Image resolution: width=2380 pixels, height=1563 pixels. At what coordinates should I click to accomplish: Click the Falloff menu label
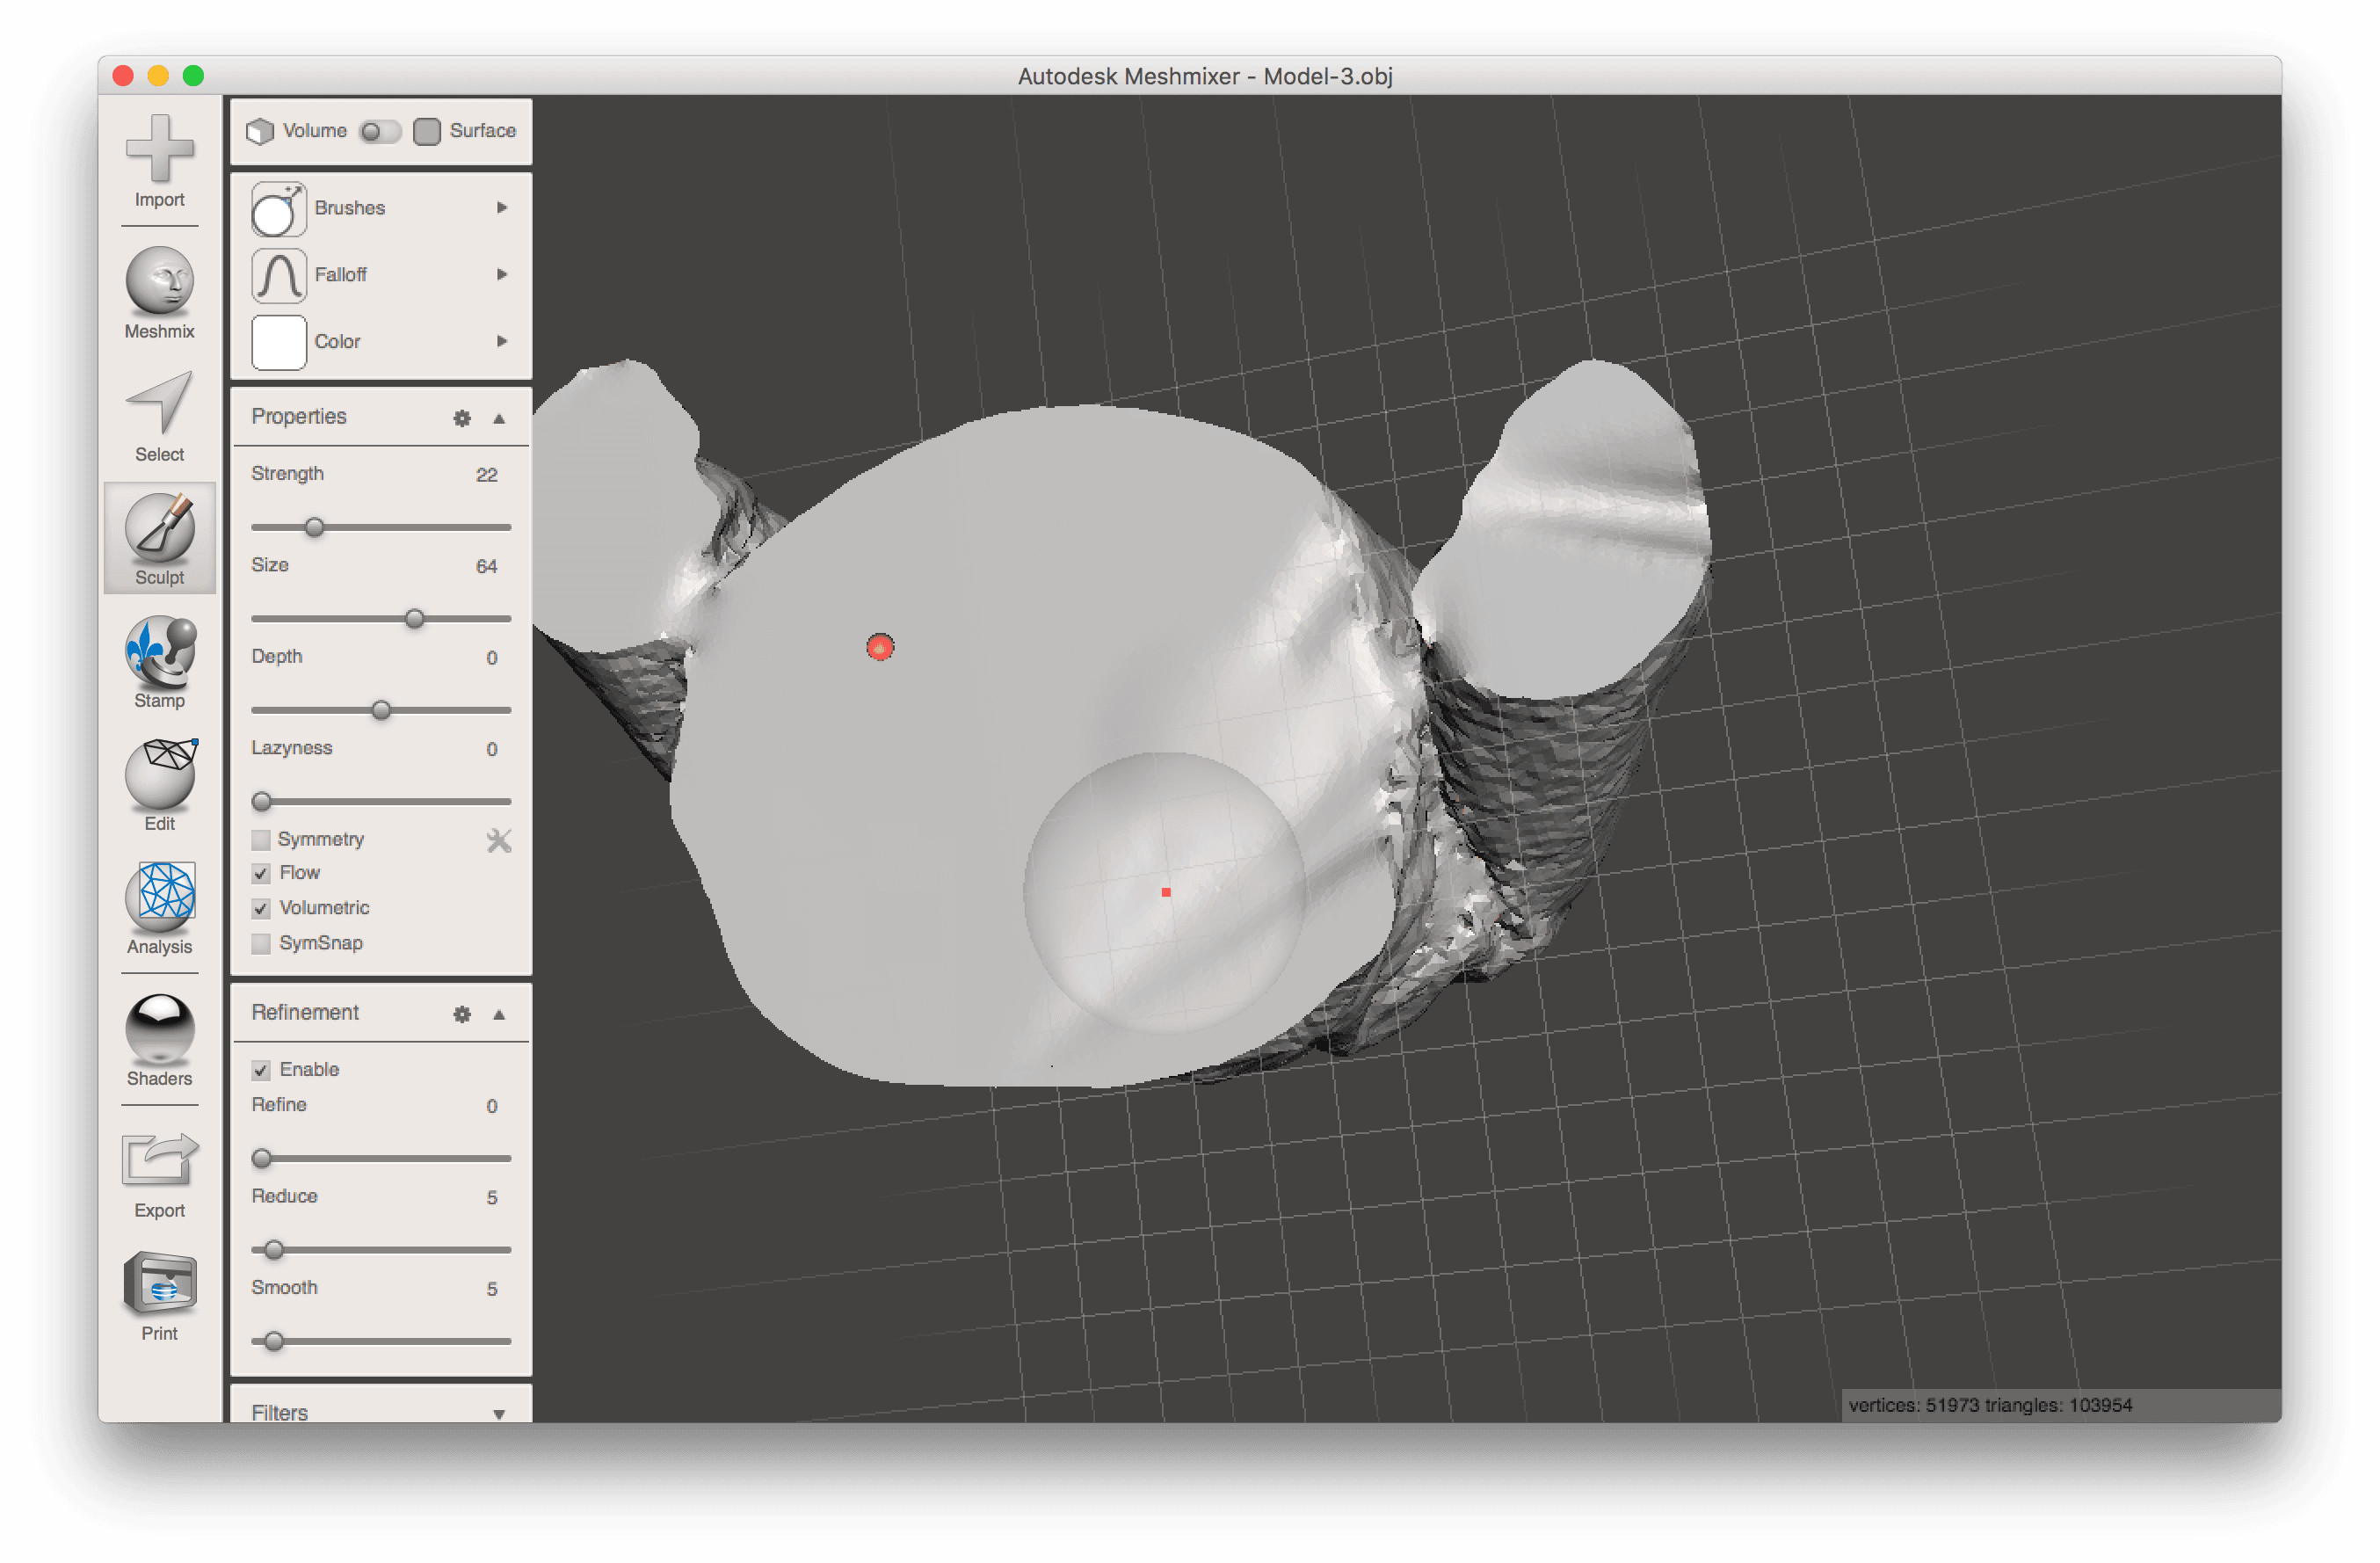341,275
